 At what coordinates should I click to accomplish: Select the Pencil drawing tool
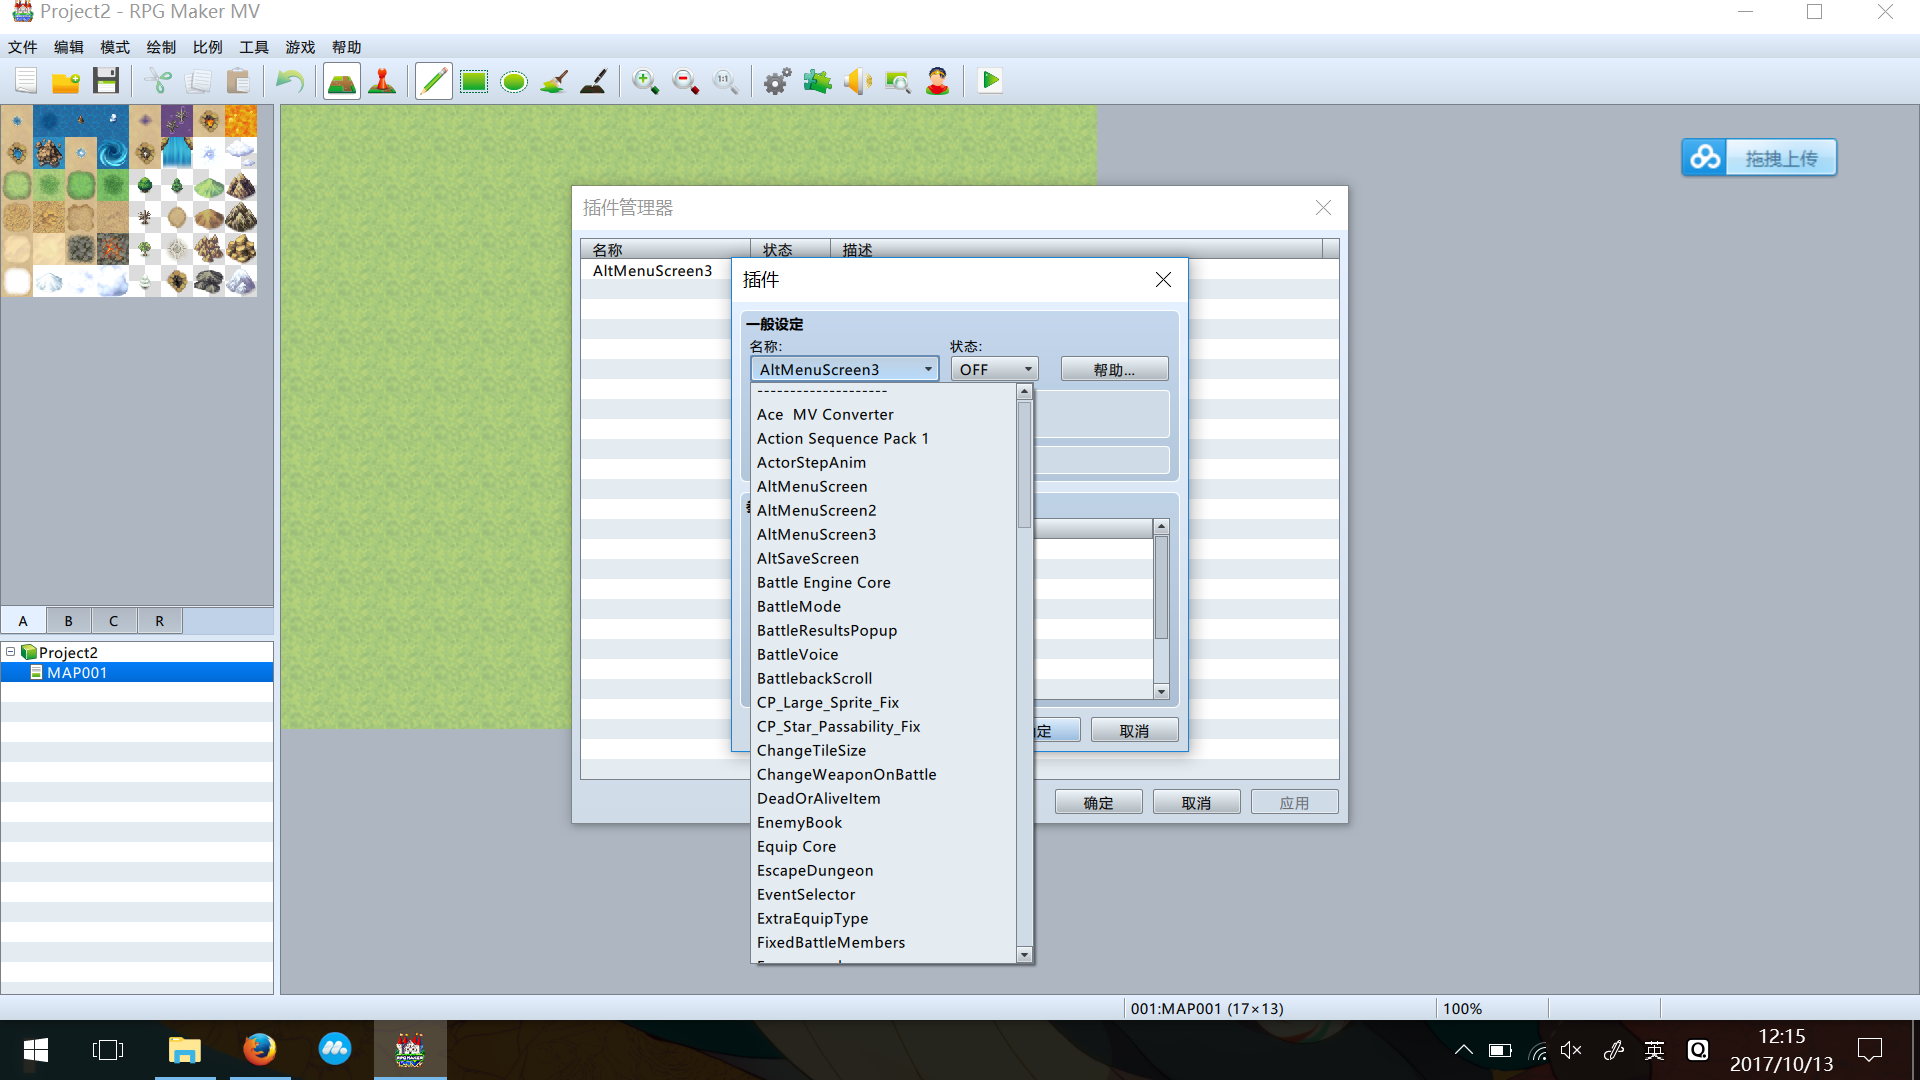point(434,81)
